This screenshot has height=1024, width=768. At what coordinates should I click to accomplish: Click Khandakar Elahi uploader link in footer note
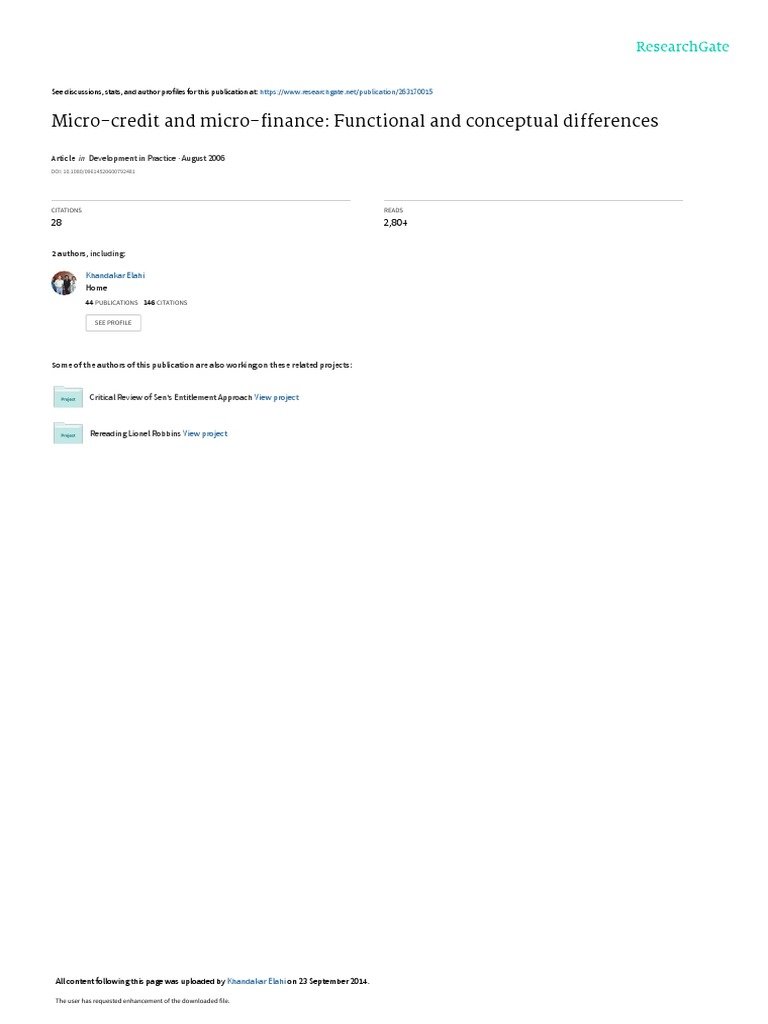pos(256,981)
